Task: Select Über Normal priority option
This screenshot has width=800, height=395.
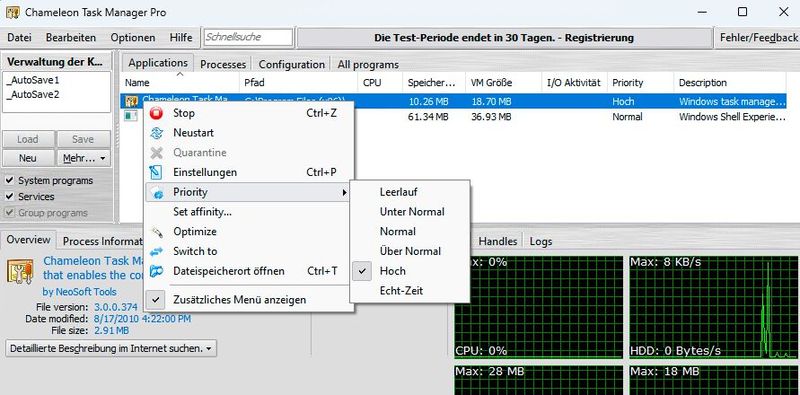Action: 410,252
